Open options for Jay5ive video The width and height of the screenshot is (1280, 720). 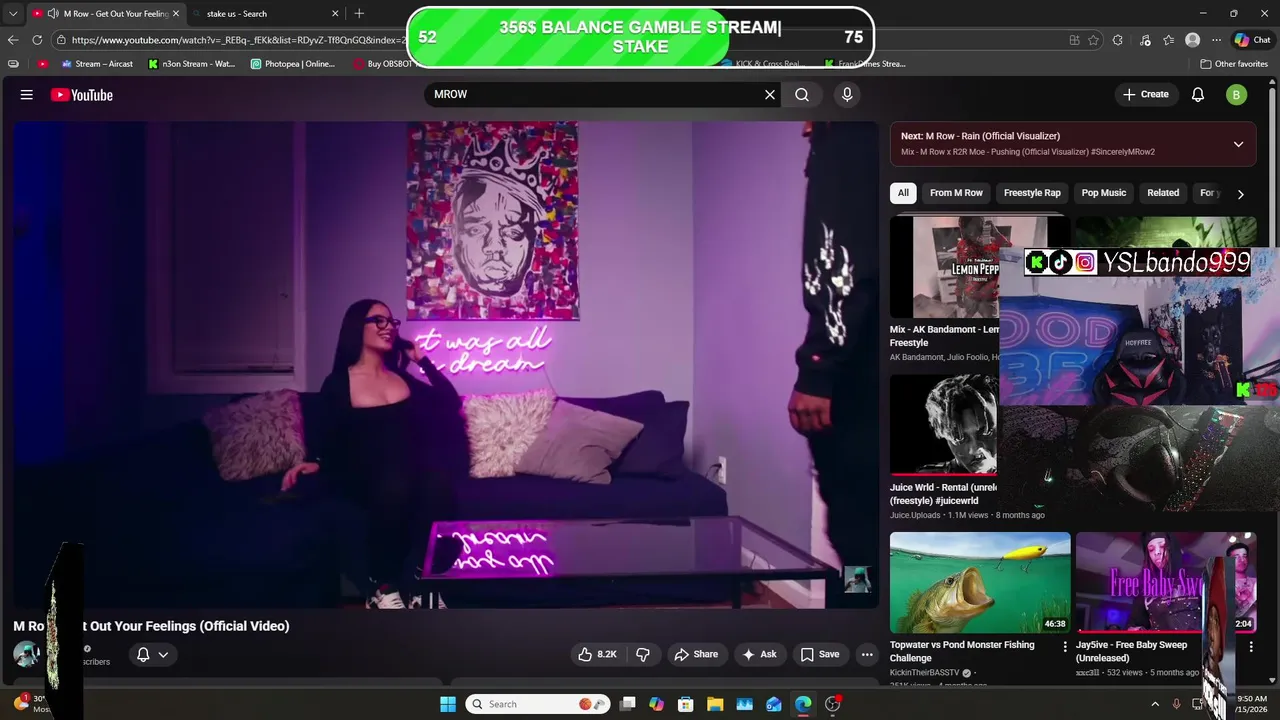(x=1250, y=647)
